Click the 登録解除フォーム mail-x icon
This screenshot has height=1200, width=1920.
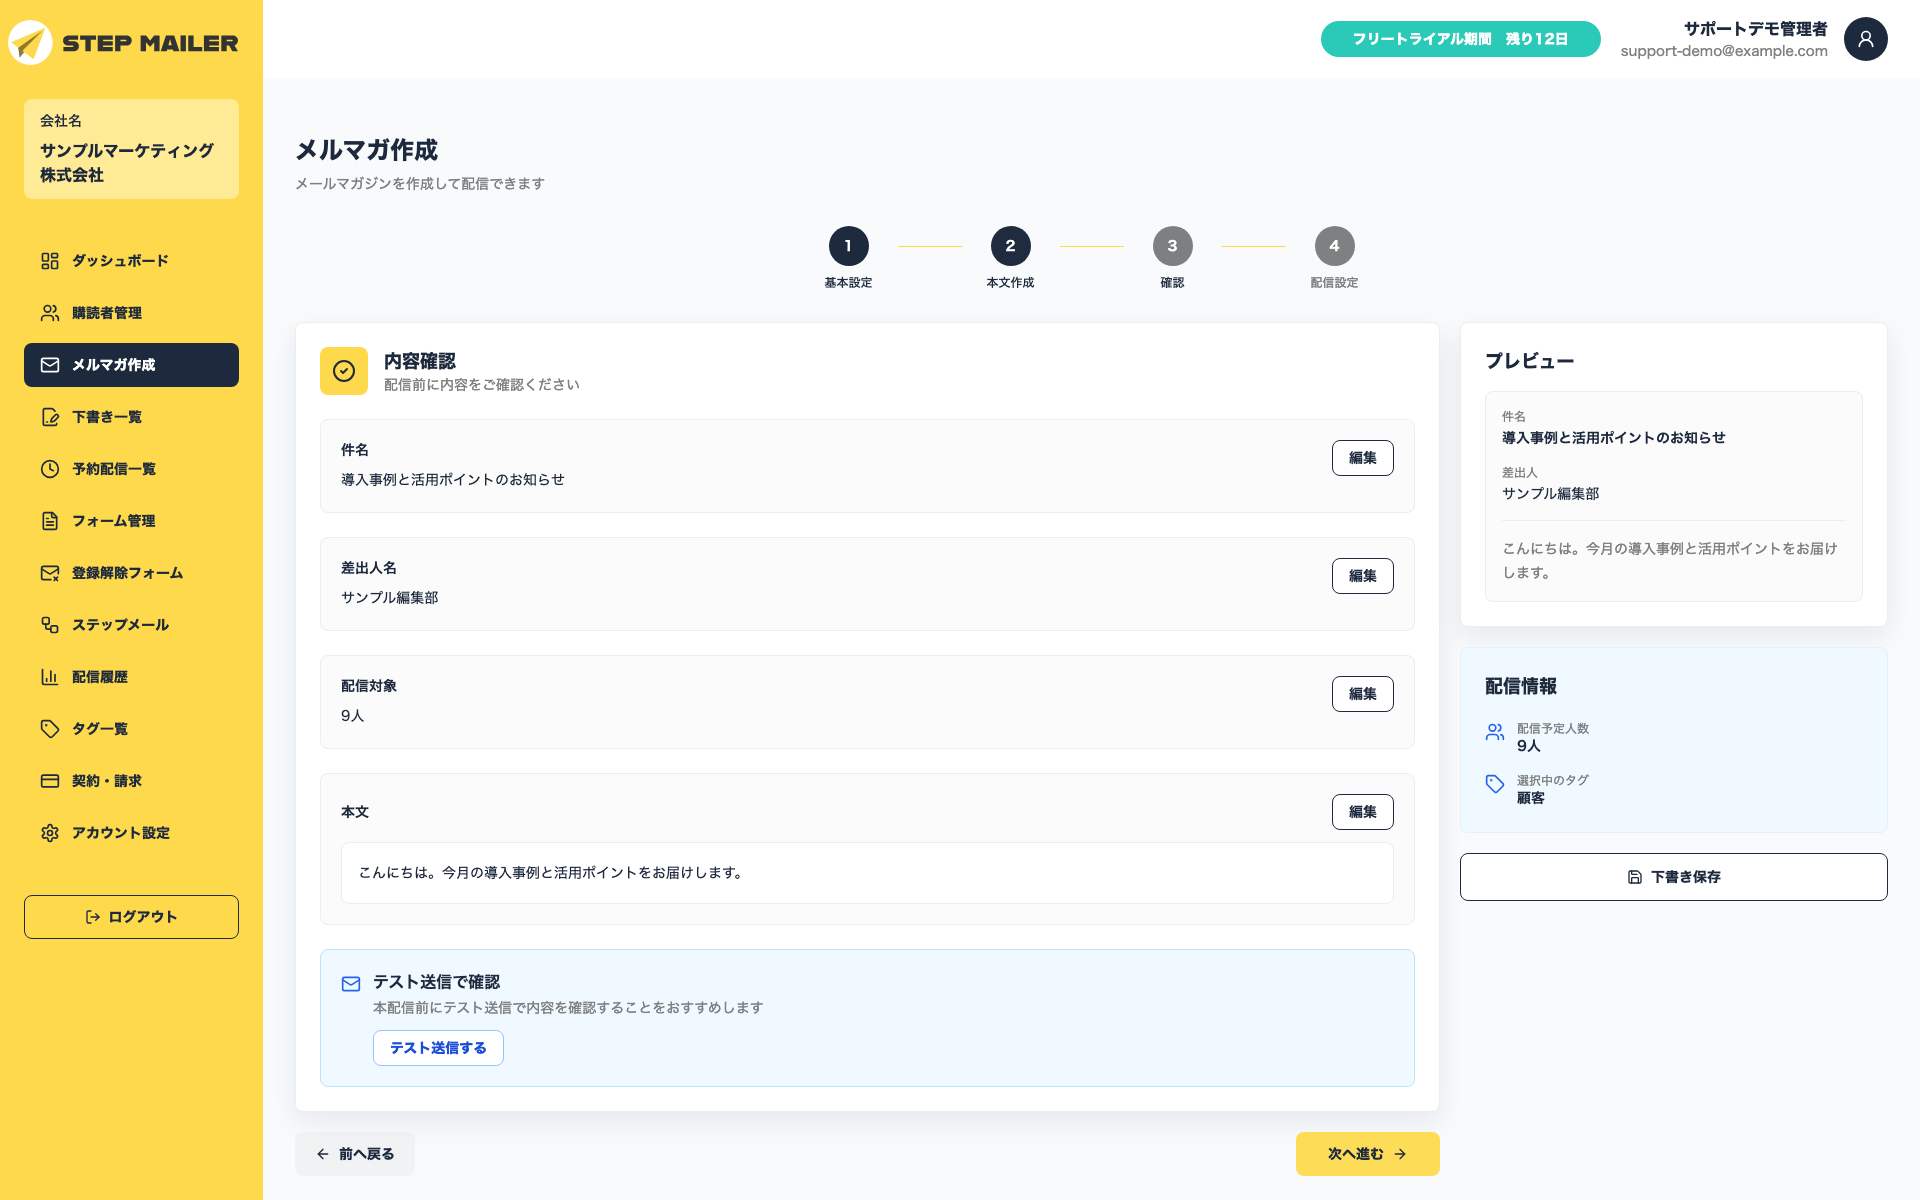click(50, 573)
